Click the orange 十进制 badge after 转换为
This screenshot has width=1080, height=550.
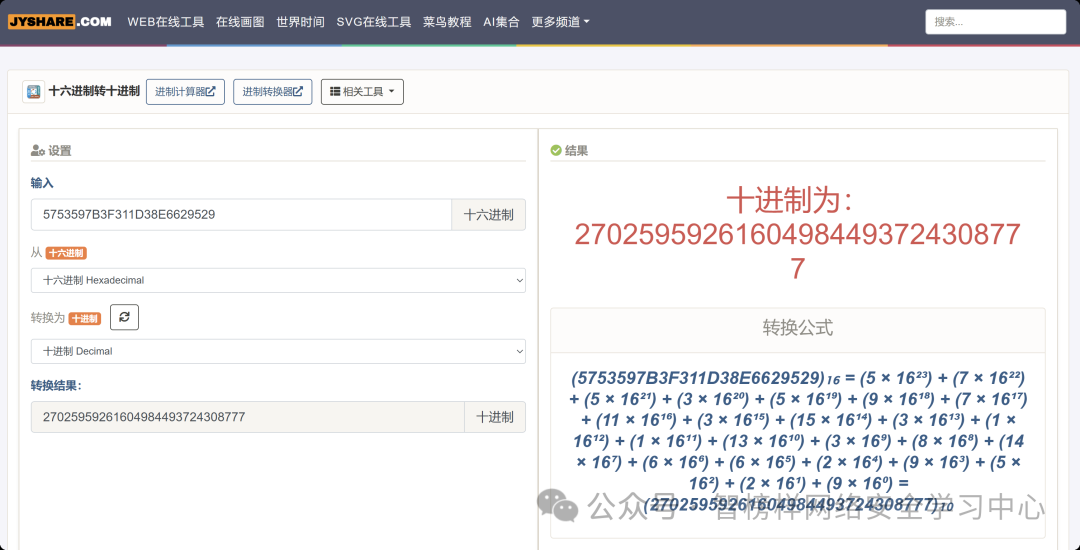point(85,319)
